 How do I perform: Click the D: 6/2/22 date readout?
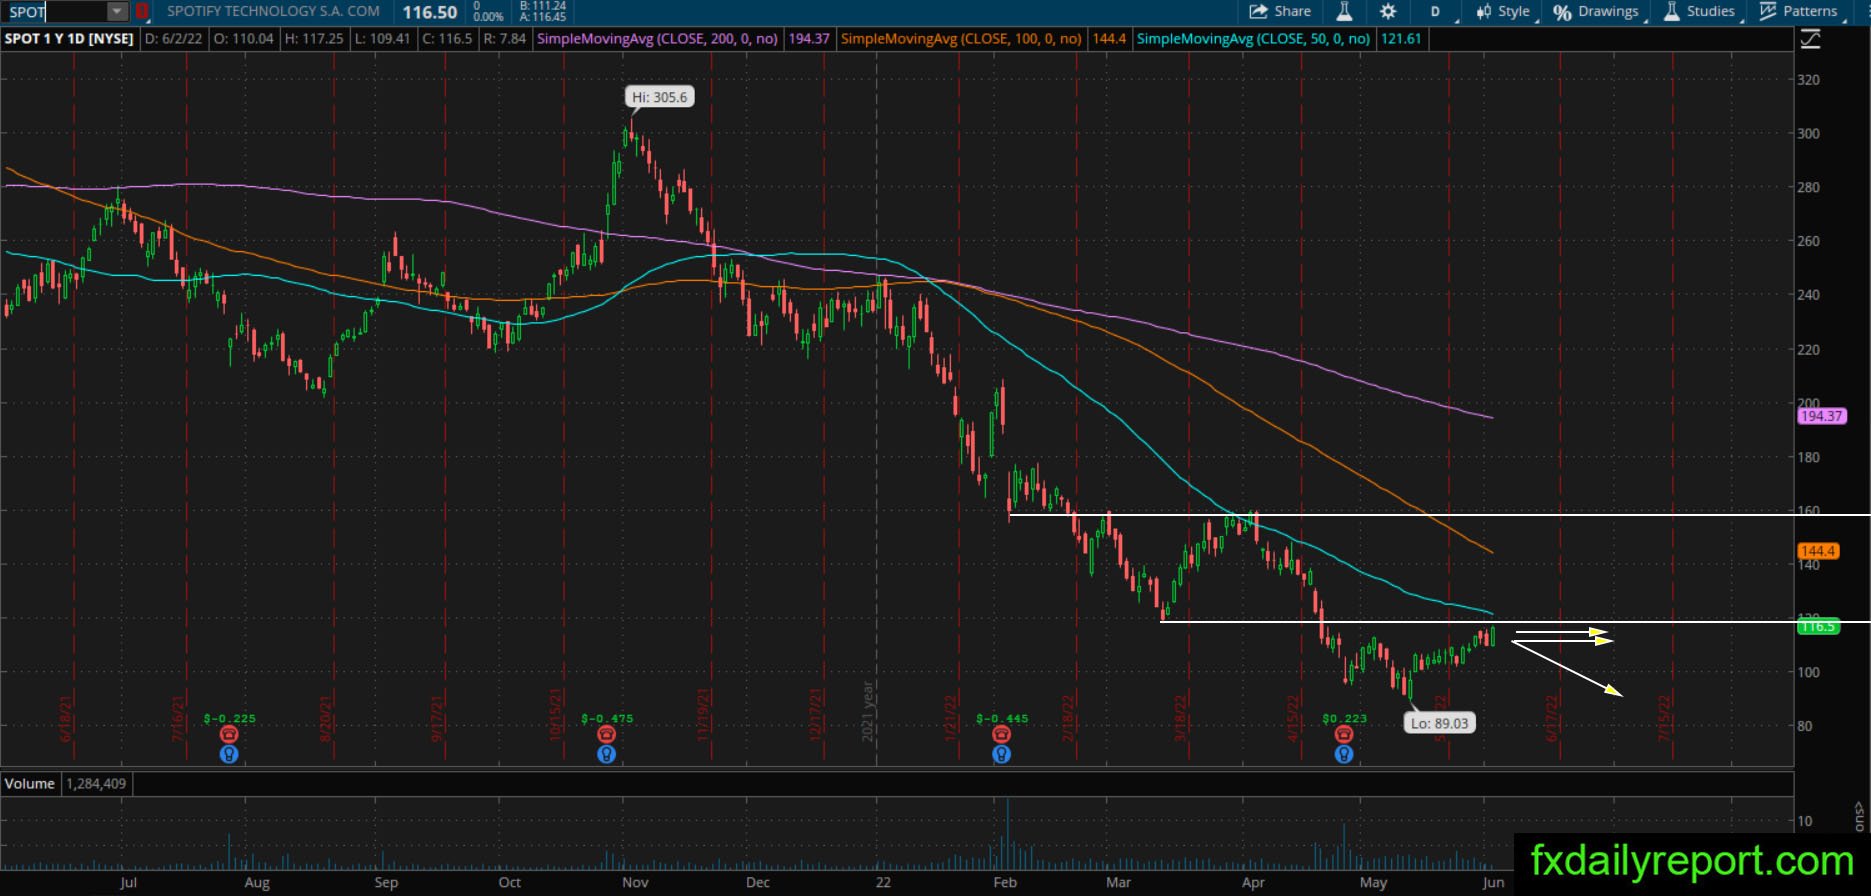pyautogui.click(x=176, y=39)
